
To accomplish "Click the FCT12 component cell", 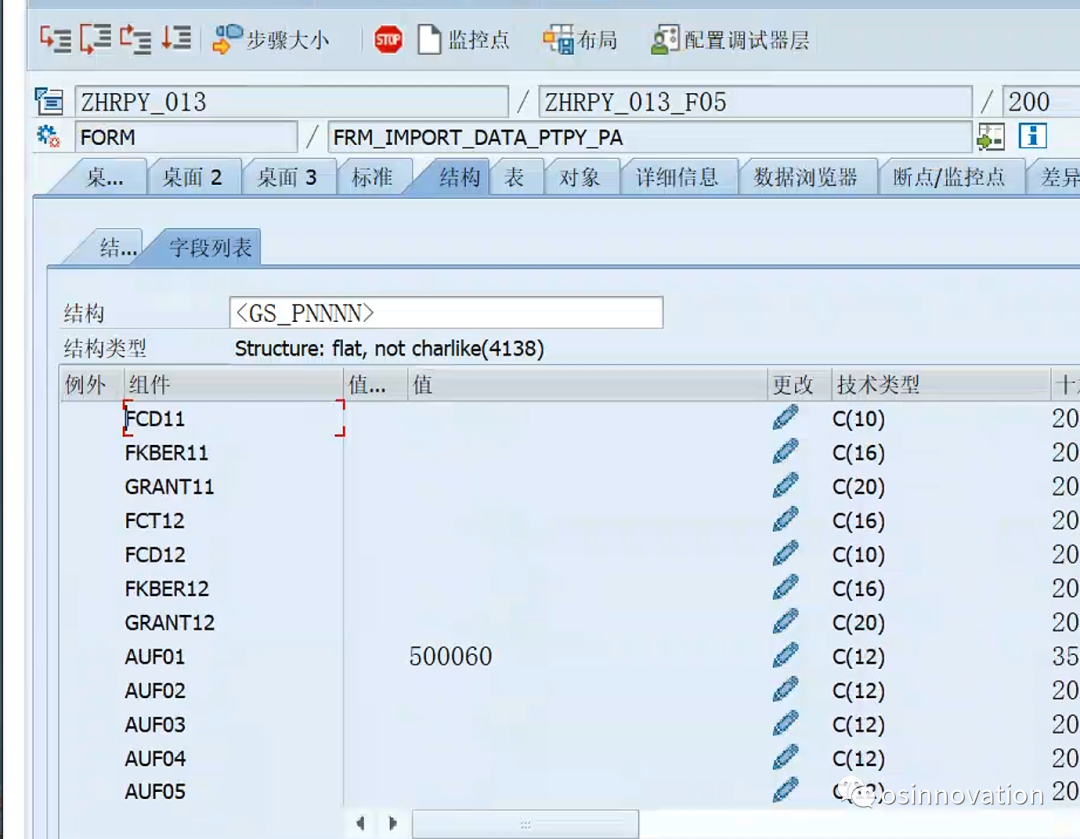I will 233,520.
